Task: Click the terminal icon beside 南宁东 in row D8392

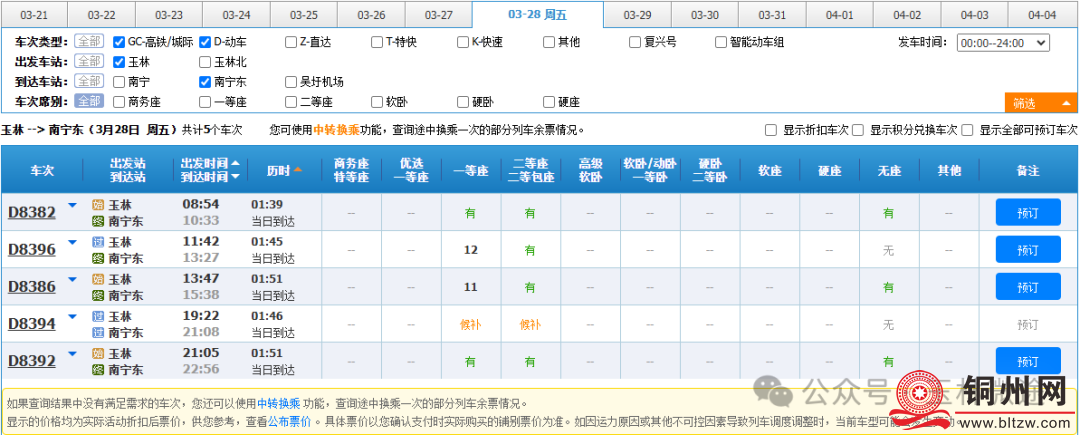Action: [97, 370]
